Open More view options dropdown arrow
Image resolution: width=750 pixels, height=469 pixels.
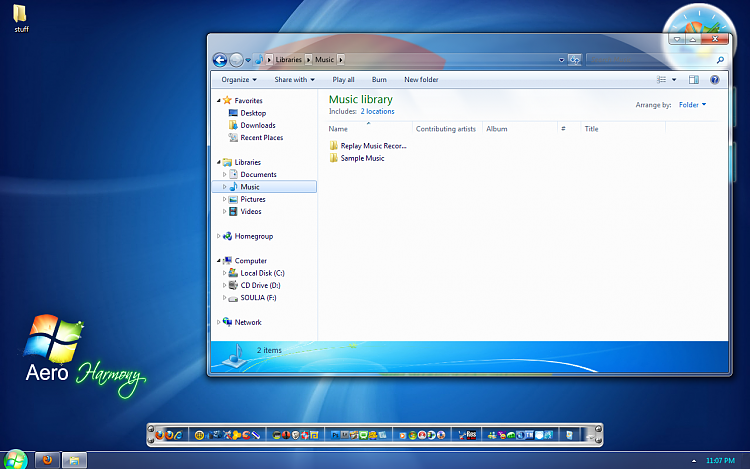click(674, 80)
